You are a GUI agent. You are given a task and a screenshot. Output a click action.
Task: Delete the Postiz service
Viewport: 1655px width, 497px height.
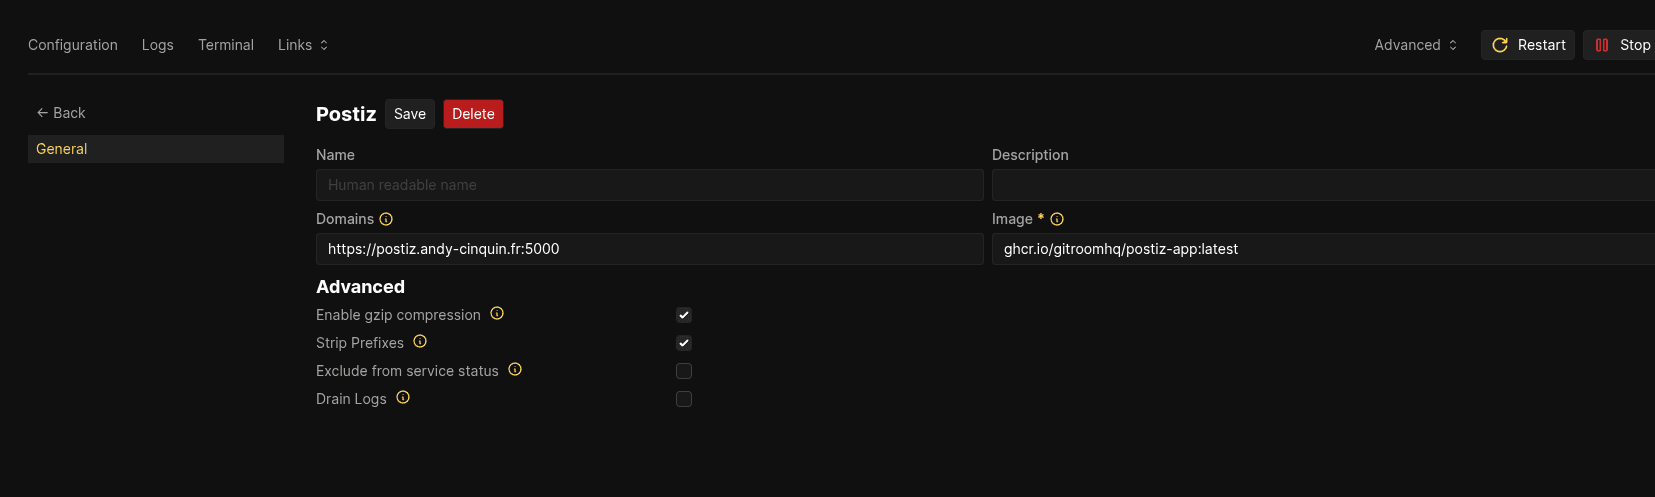pos(473,114)
